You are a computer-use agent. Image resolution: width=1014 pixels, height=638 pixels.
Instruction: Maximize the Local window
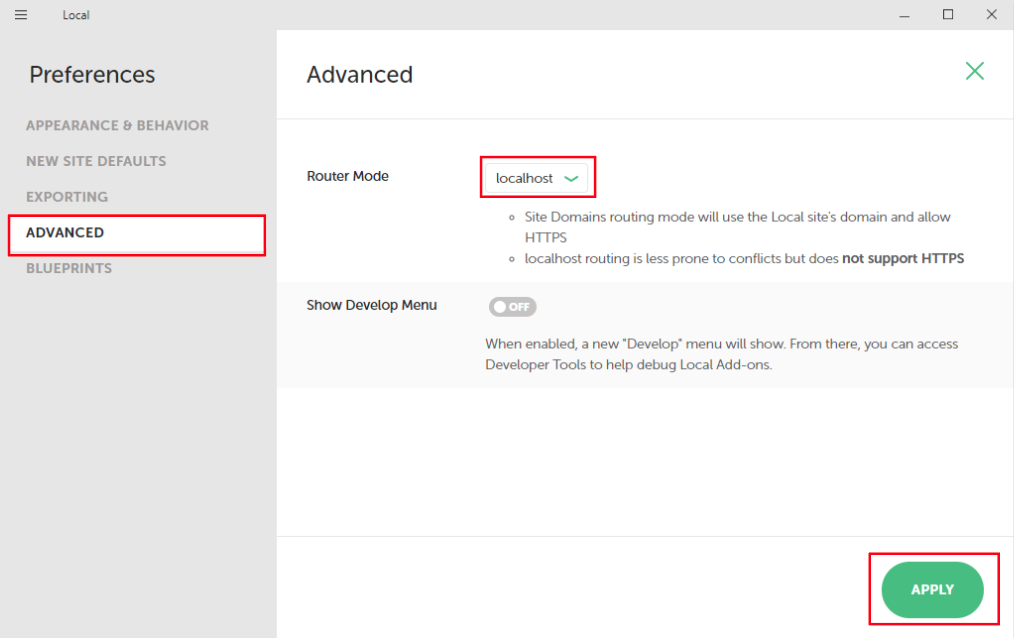pos(948,14)
